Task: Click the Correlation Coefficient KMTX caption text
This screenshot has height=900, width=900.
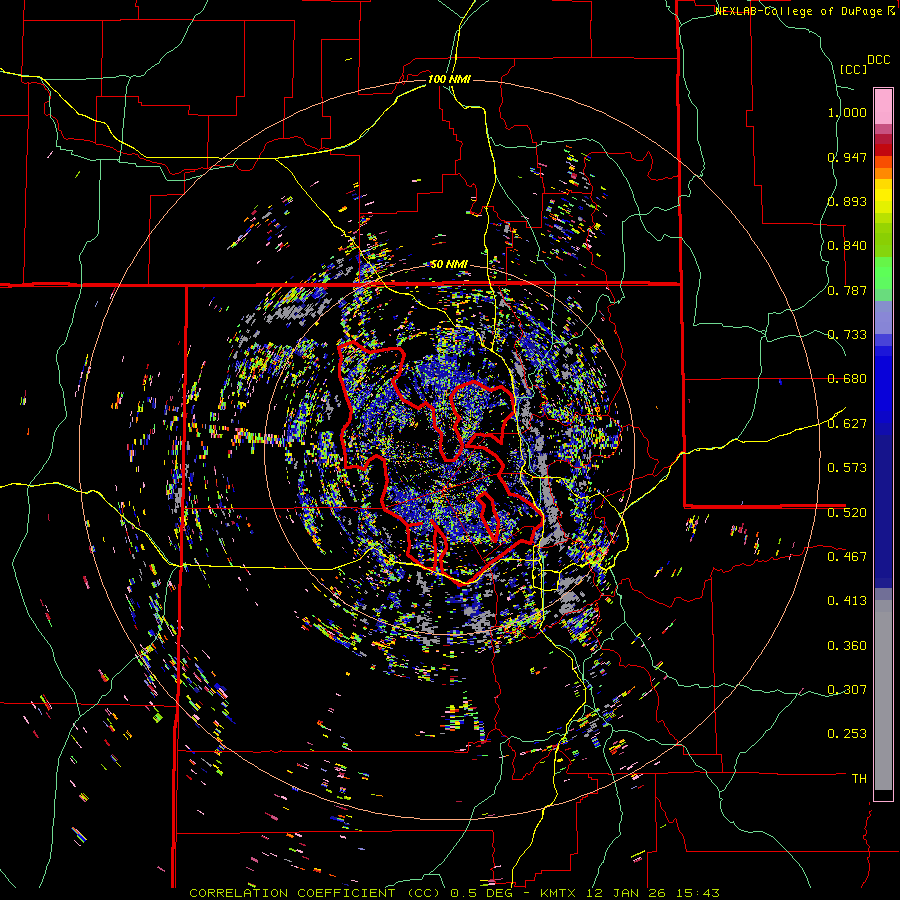Action: pyautogui.click(x=454, y=893)
